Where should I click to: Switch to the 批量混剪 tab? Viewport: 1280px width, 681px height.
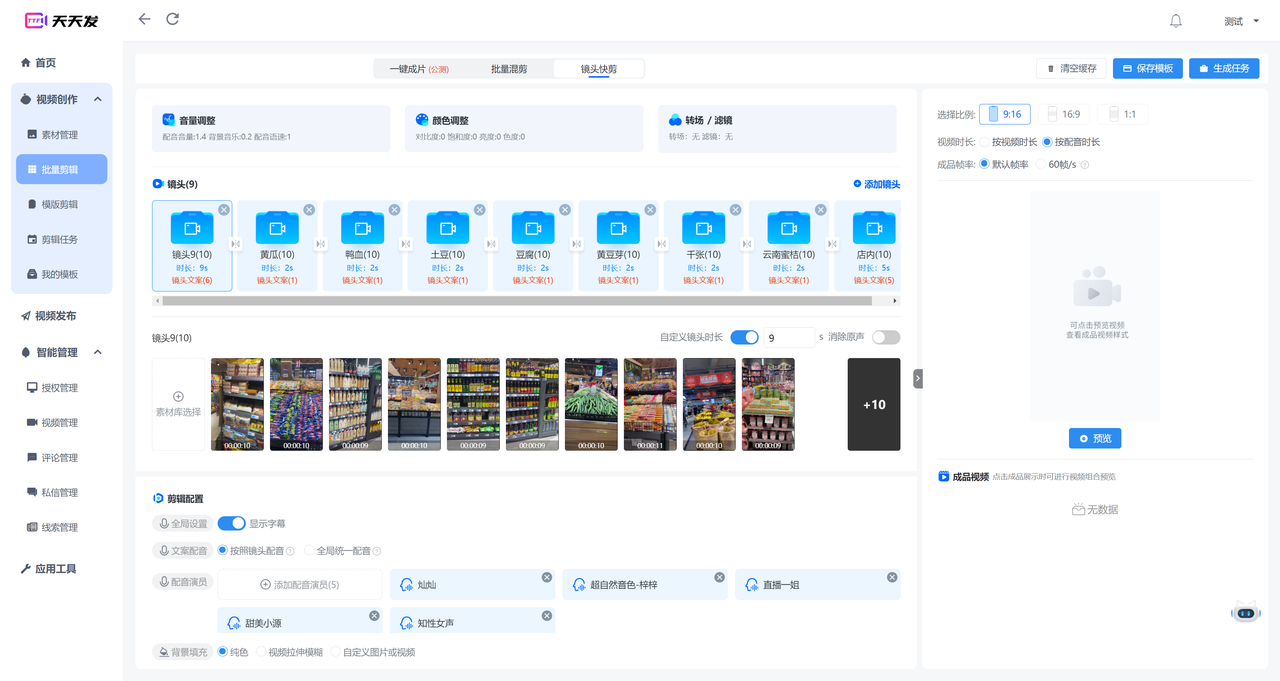click(x=508, y=69)
